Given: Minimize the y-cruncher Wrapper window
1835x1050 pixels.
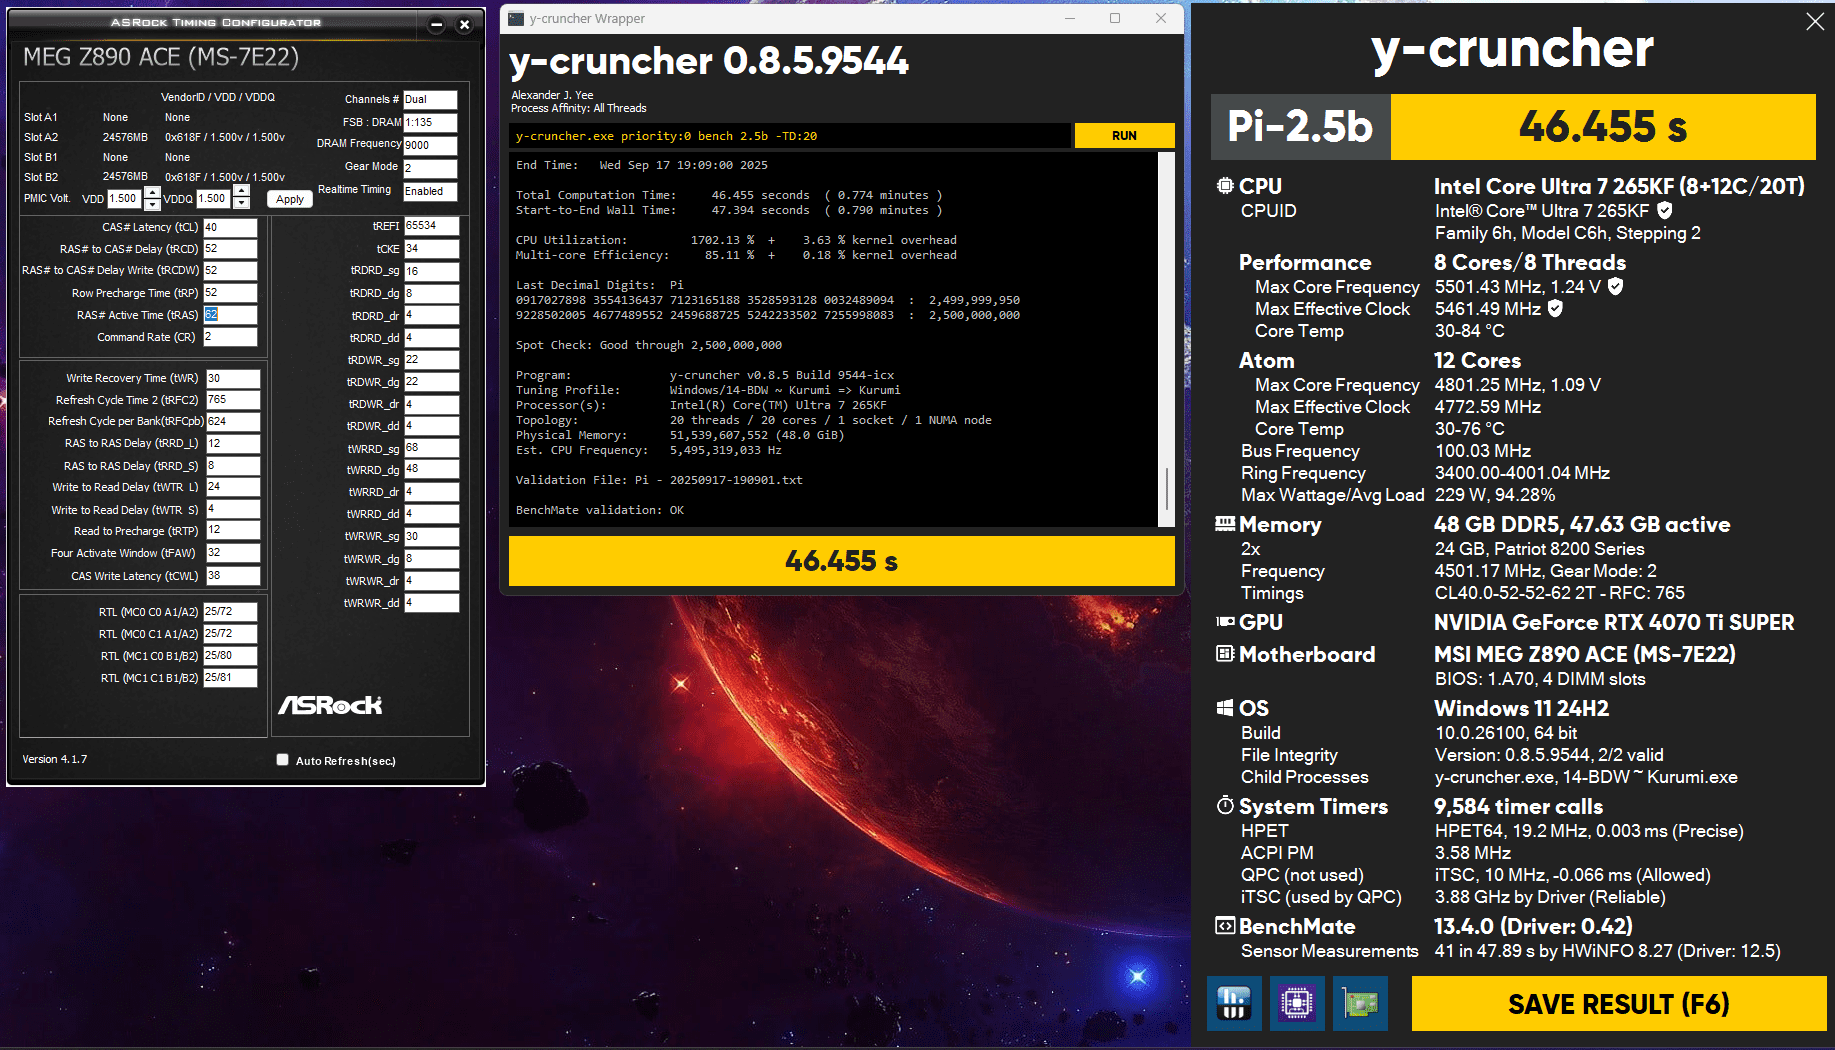Looking at the screenshot, I should (1070, 18).
